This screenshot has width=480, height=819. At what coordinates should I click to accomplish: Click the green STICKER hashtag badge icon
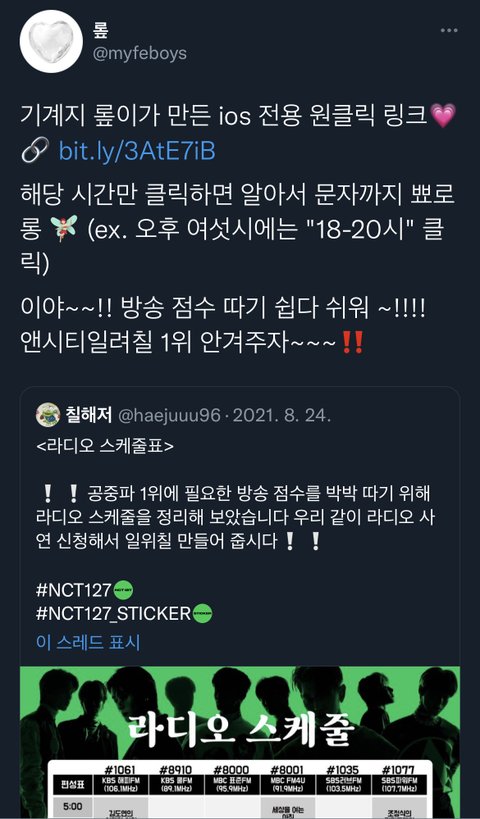[x=202, y=613]
